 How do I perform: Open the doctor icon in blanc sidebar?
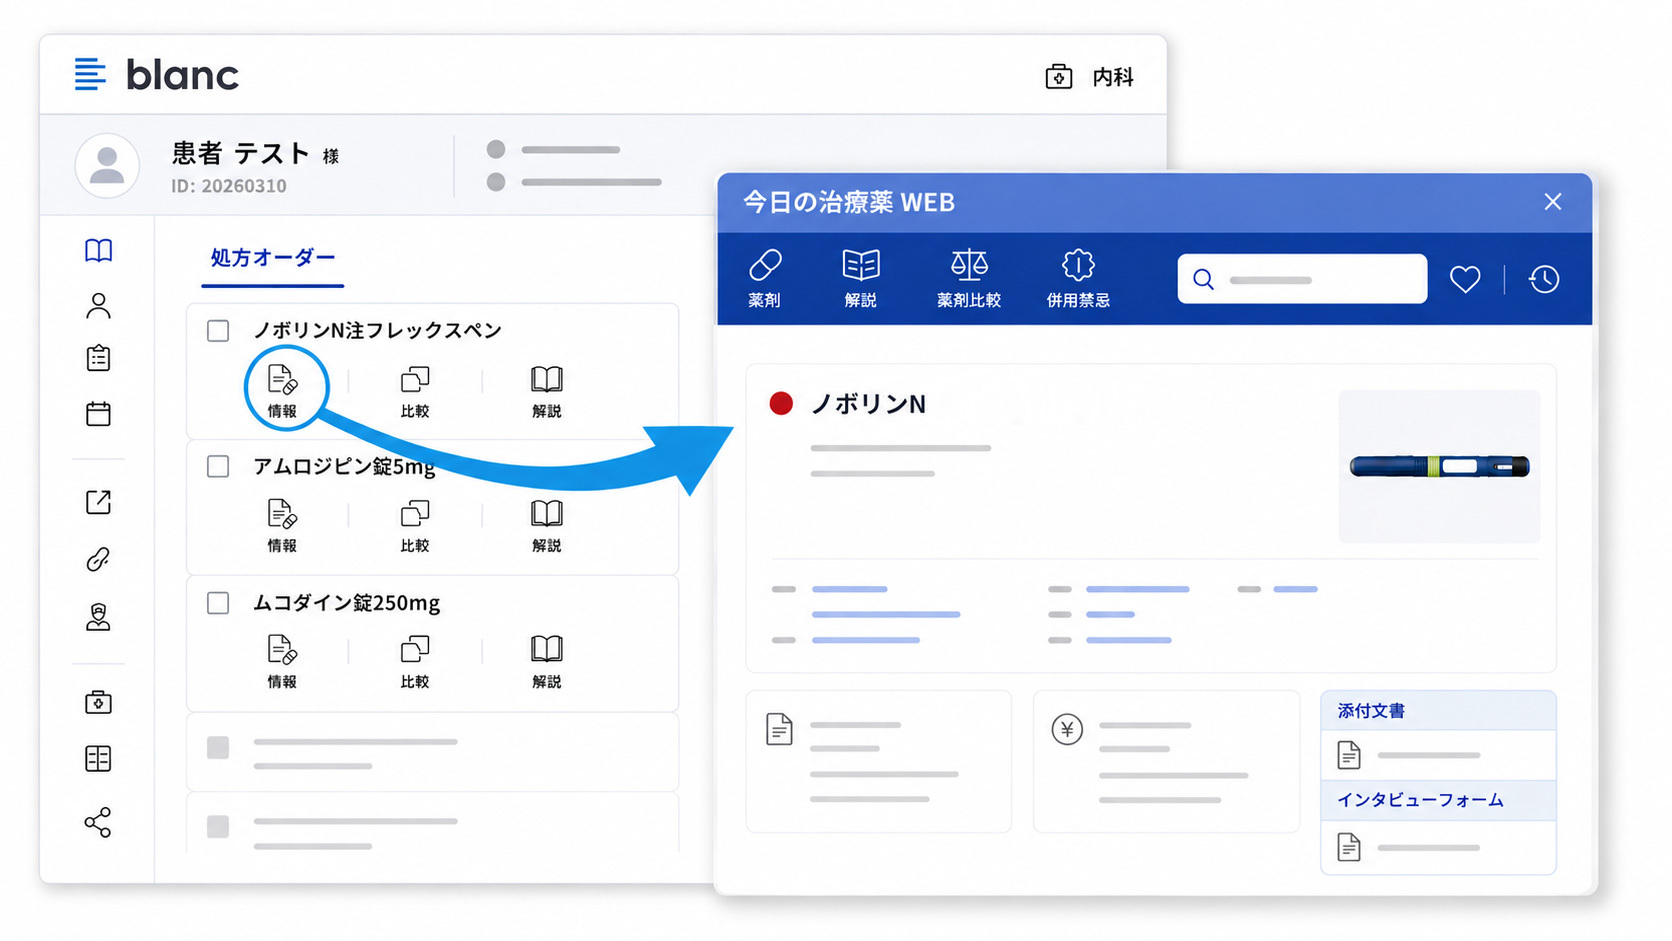click(98, 617)
